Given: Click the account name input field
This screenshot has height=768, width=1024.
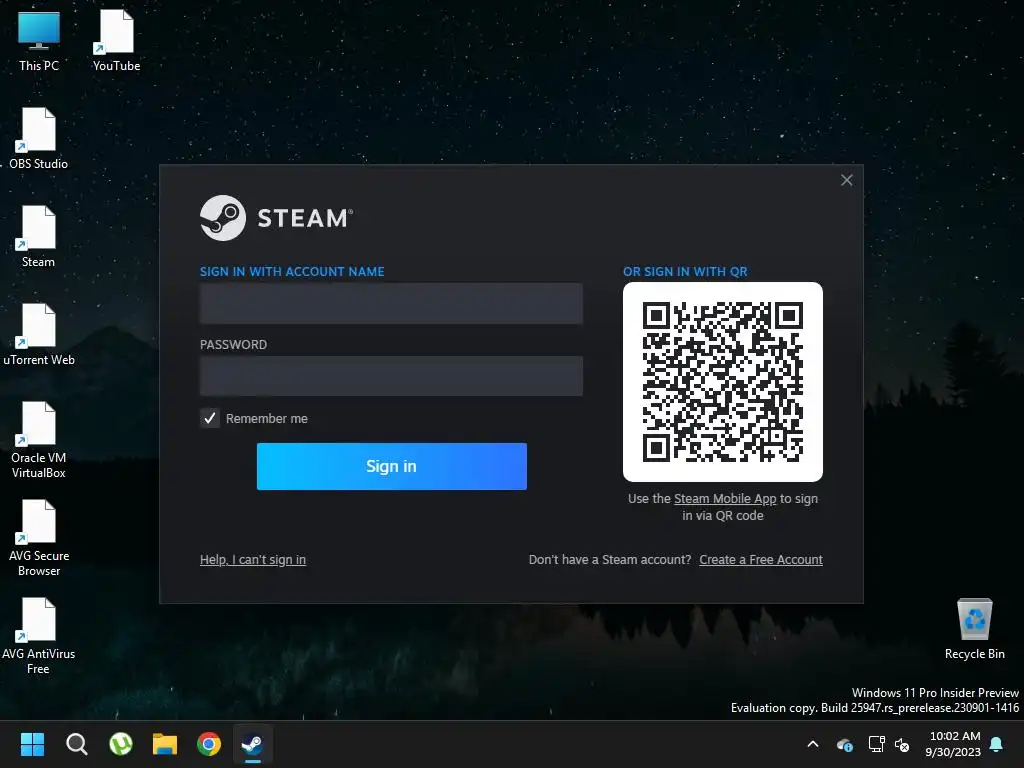Looking at the screenshot, I should [391, 304].
